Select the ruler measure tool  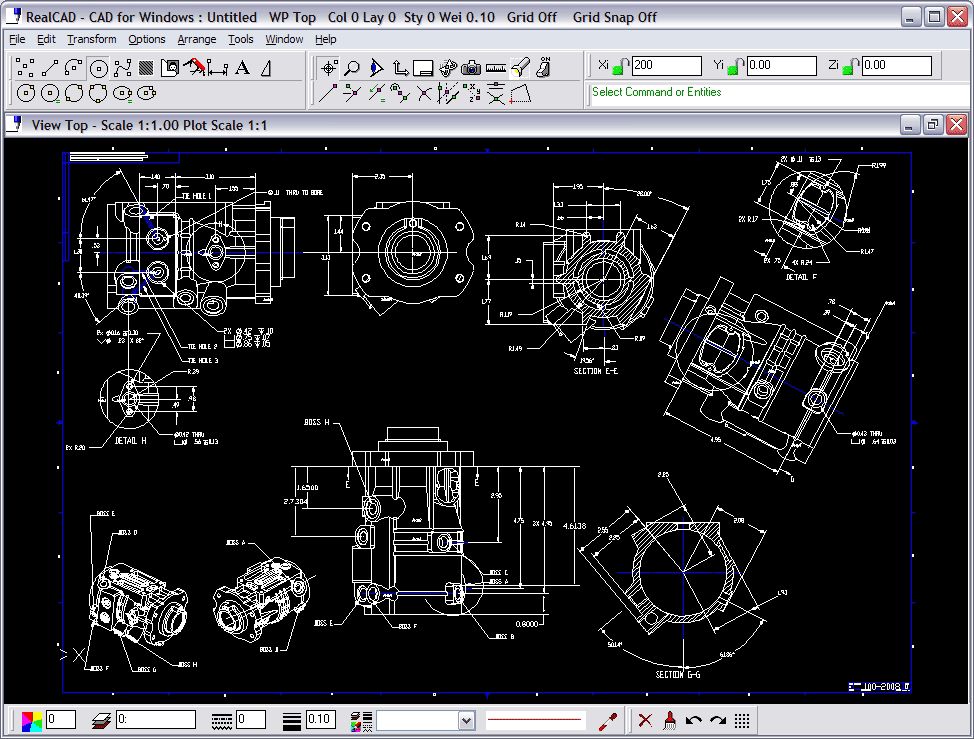pos(496,68)
